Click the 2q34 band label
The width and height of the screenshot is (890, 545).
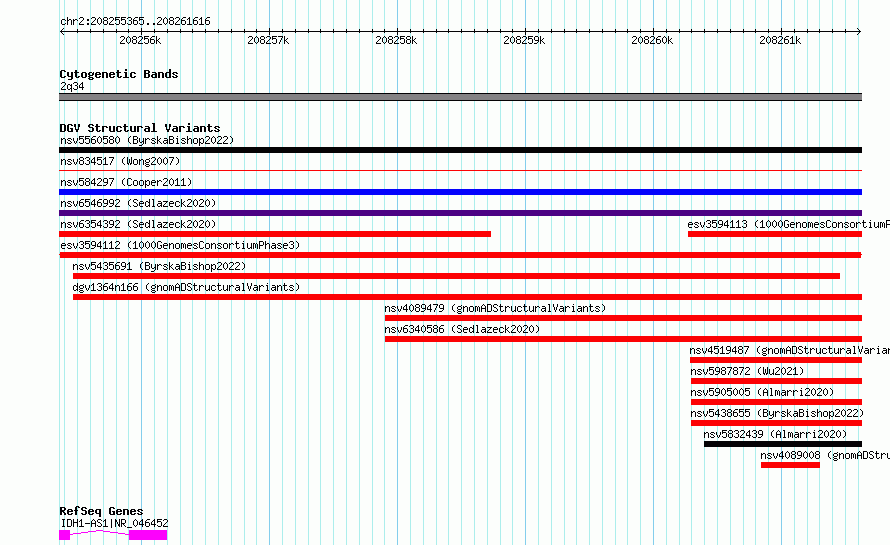pos(72,86)
